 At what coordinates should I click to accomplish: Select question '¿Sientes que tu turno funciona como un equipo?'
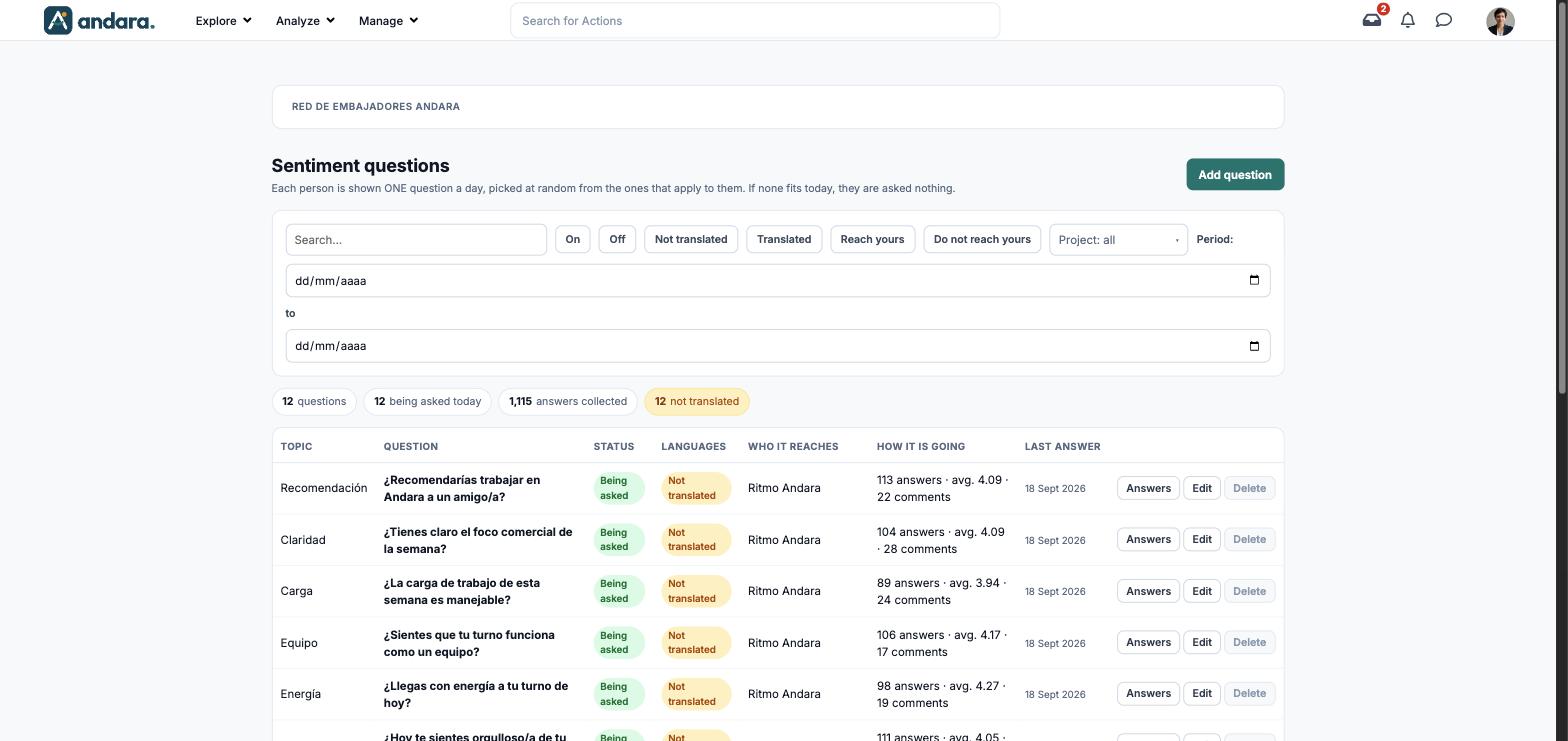pos(469,643)
